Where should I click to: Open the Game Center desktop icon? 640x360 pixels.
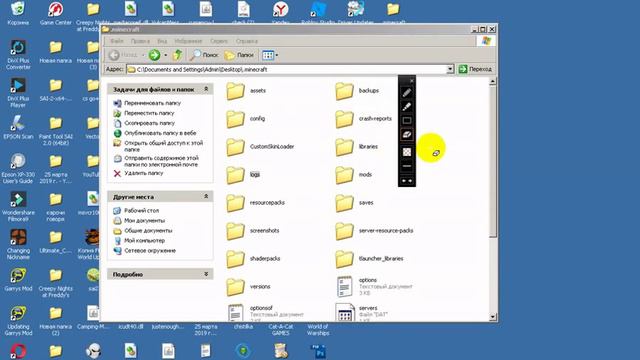[x=56, y=13]
